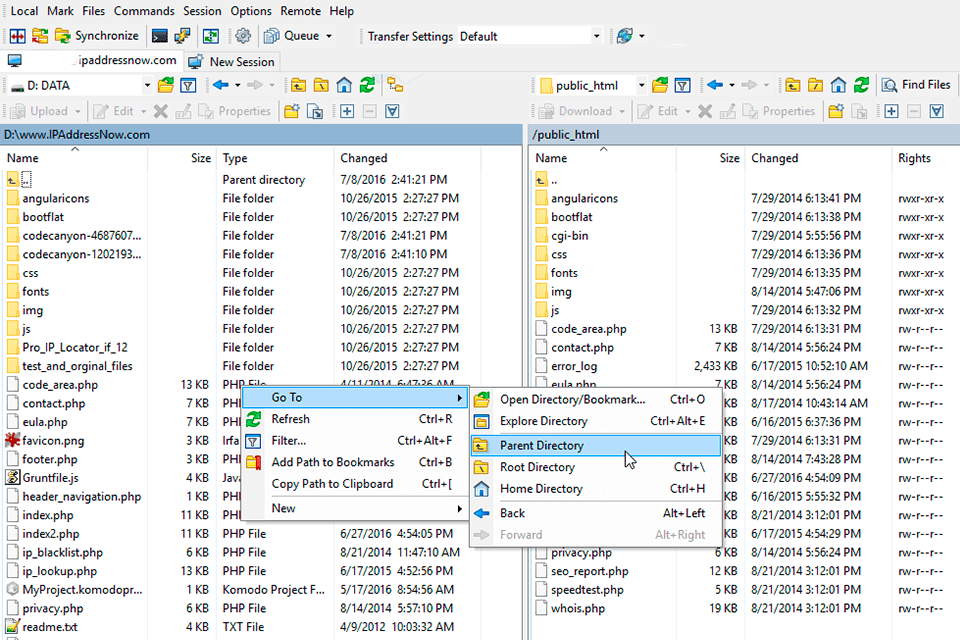Select Filter... in the context menu

pyautogui.click(x=355, y=440)
